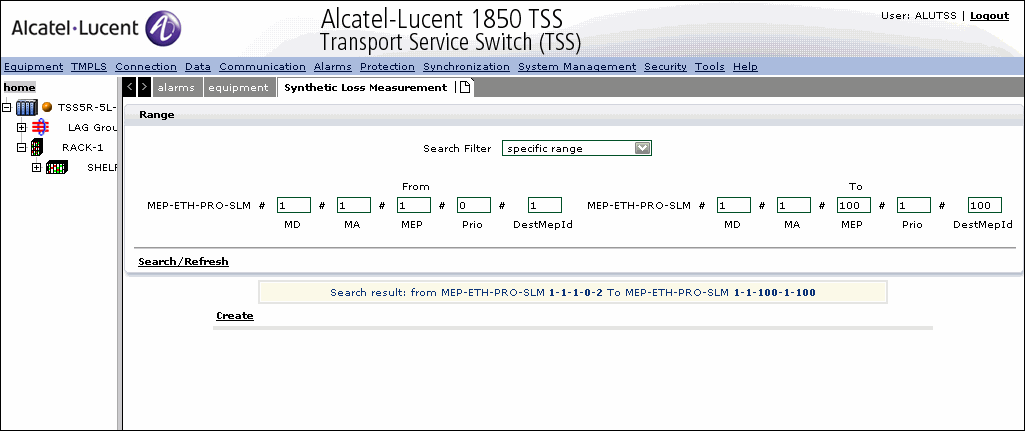Collapse the RACK-1 tree node
This screenshot has width=1025, height=431.
pyautogui.click(x=22, y=147)
